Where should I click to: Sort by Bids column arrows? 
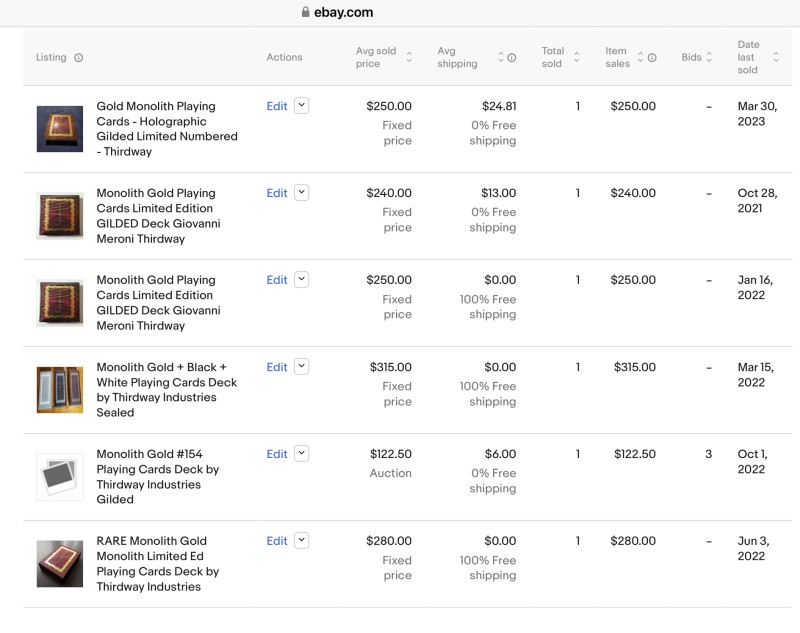(709, 58)
